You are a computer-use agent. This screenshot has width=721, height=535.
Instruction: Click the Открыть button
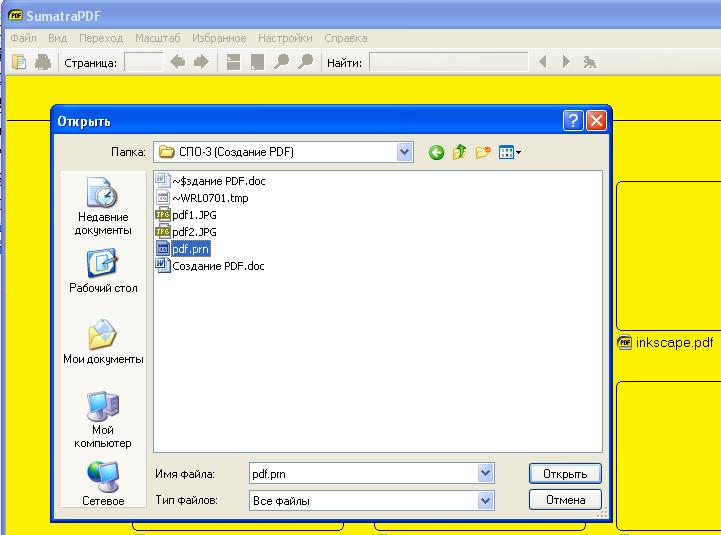coord(565,473)
